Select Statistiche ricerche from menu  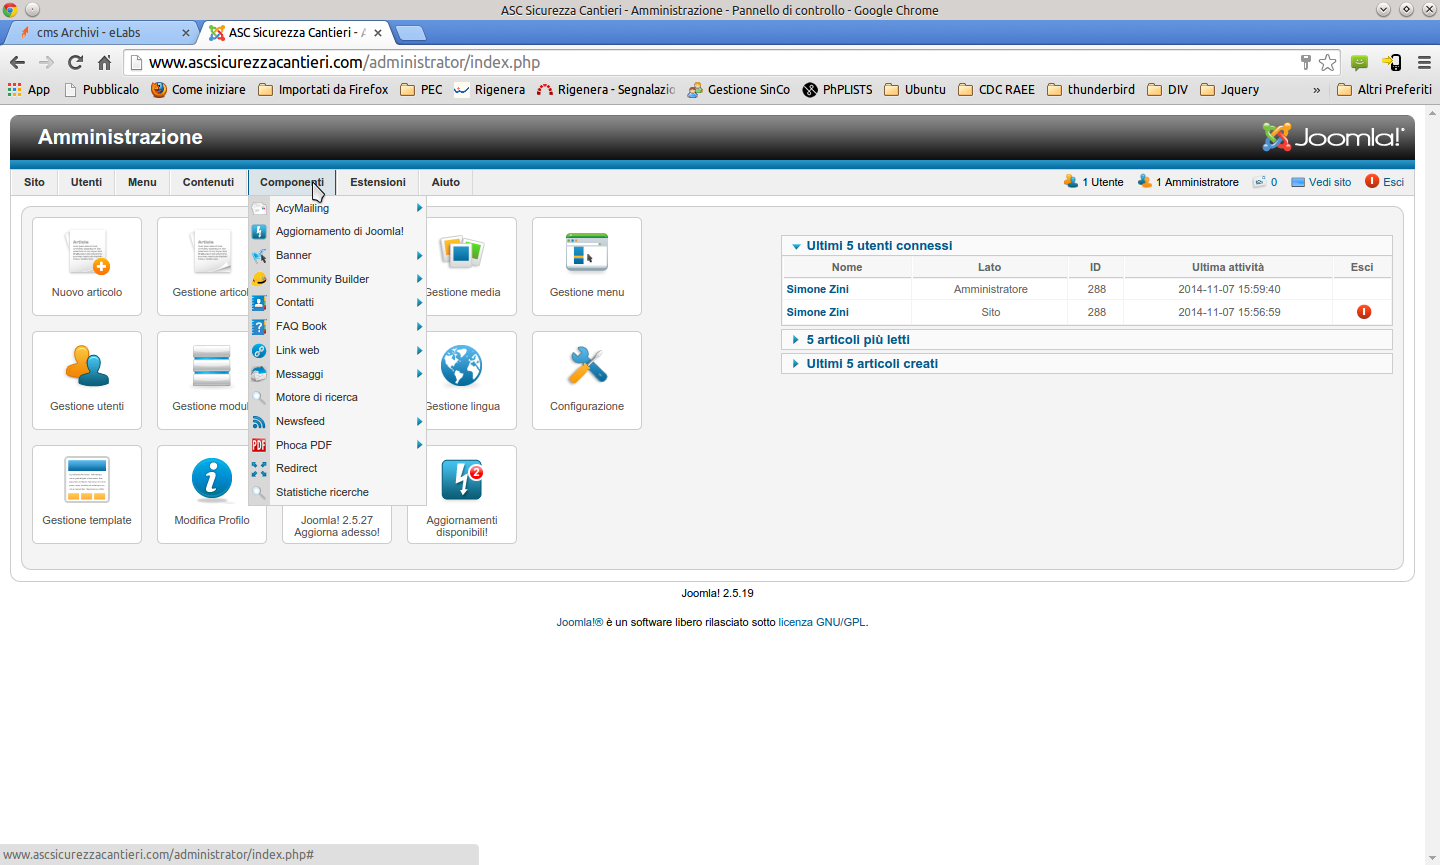tap(338, 492)
